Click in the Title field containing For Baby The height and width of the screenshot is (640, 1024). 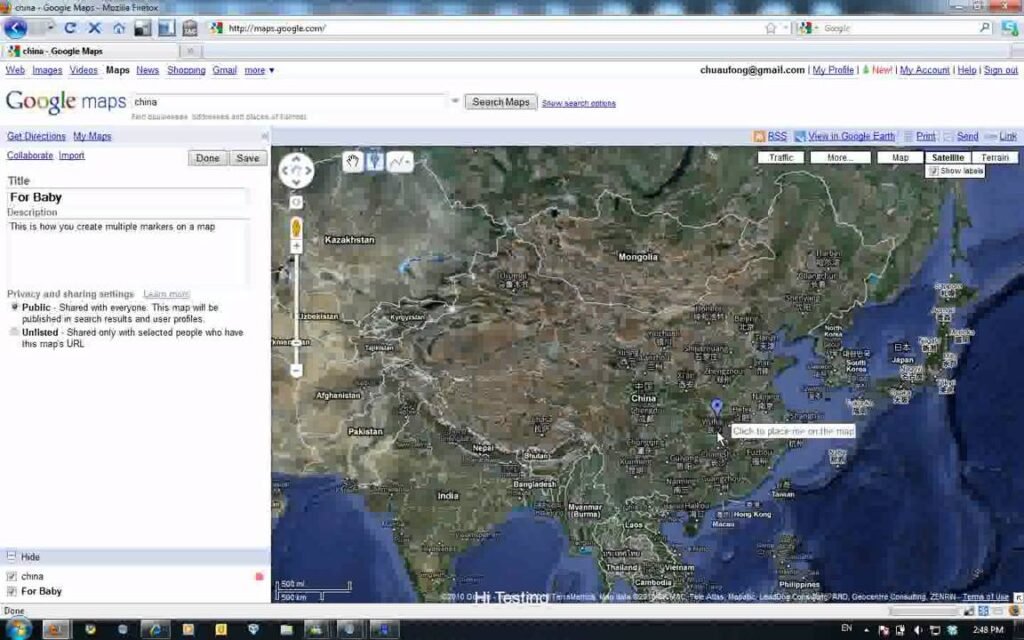pos(127,197)
